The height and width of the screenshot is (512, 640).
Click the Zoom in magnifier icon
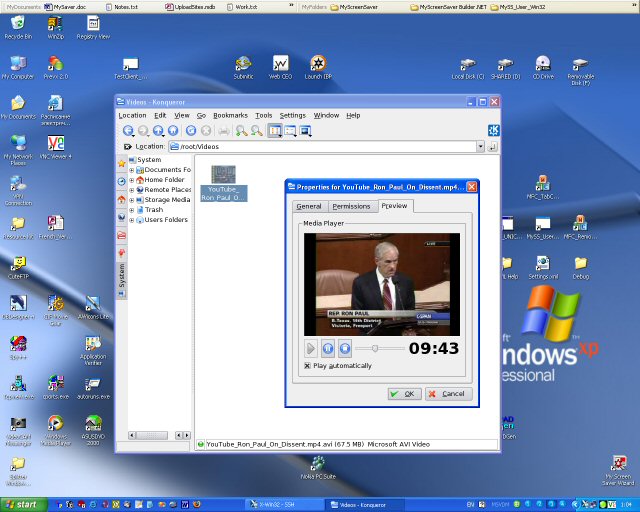tap(241, 130)
